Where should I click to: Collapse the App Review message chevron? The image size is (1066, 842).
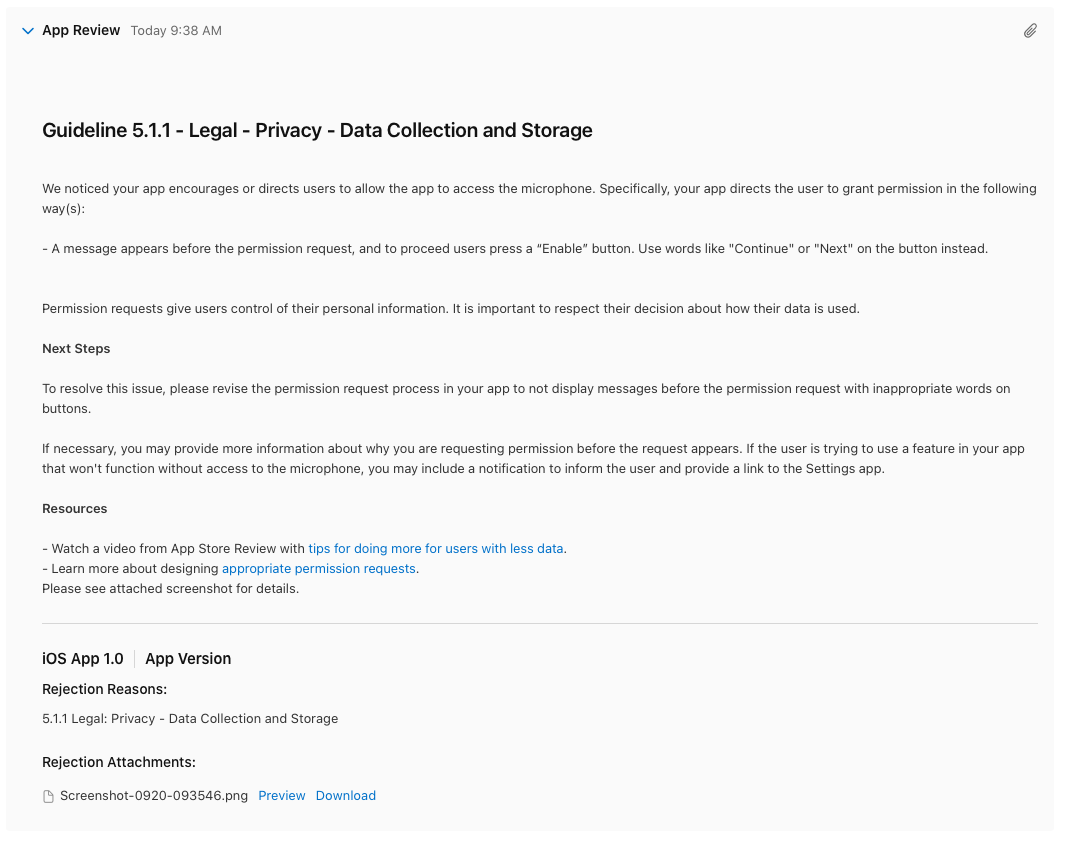pyautogui.click(x=28, y=31)
